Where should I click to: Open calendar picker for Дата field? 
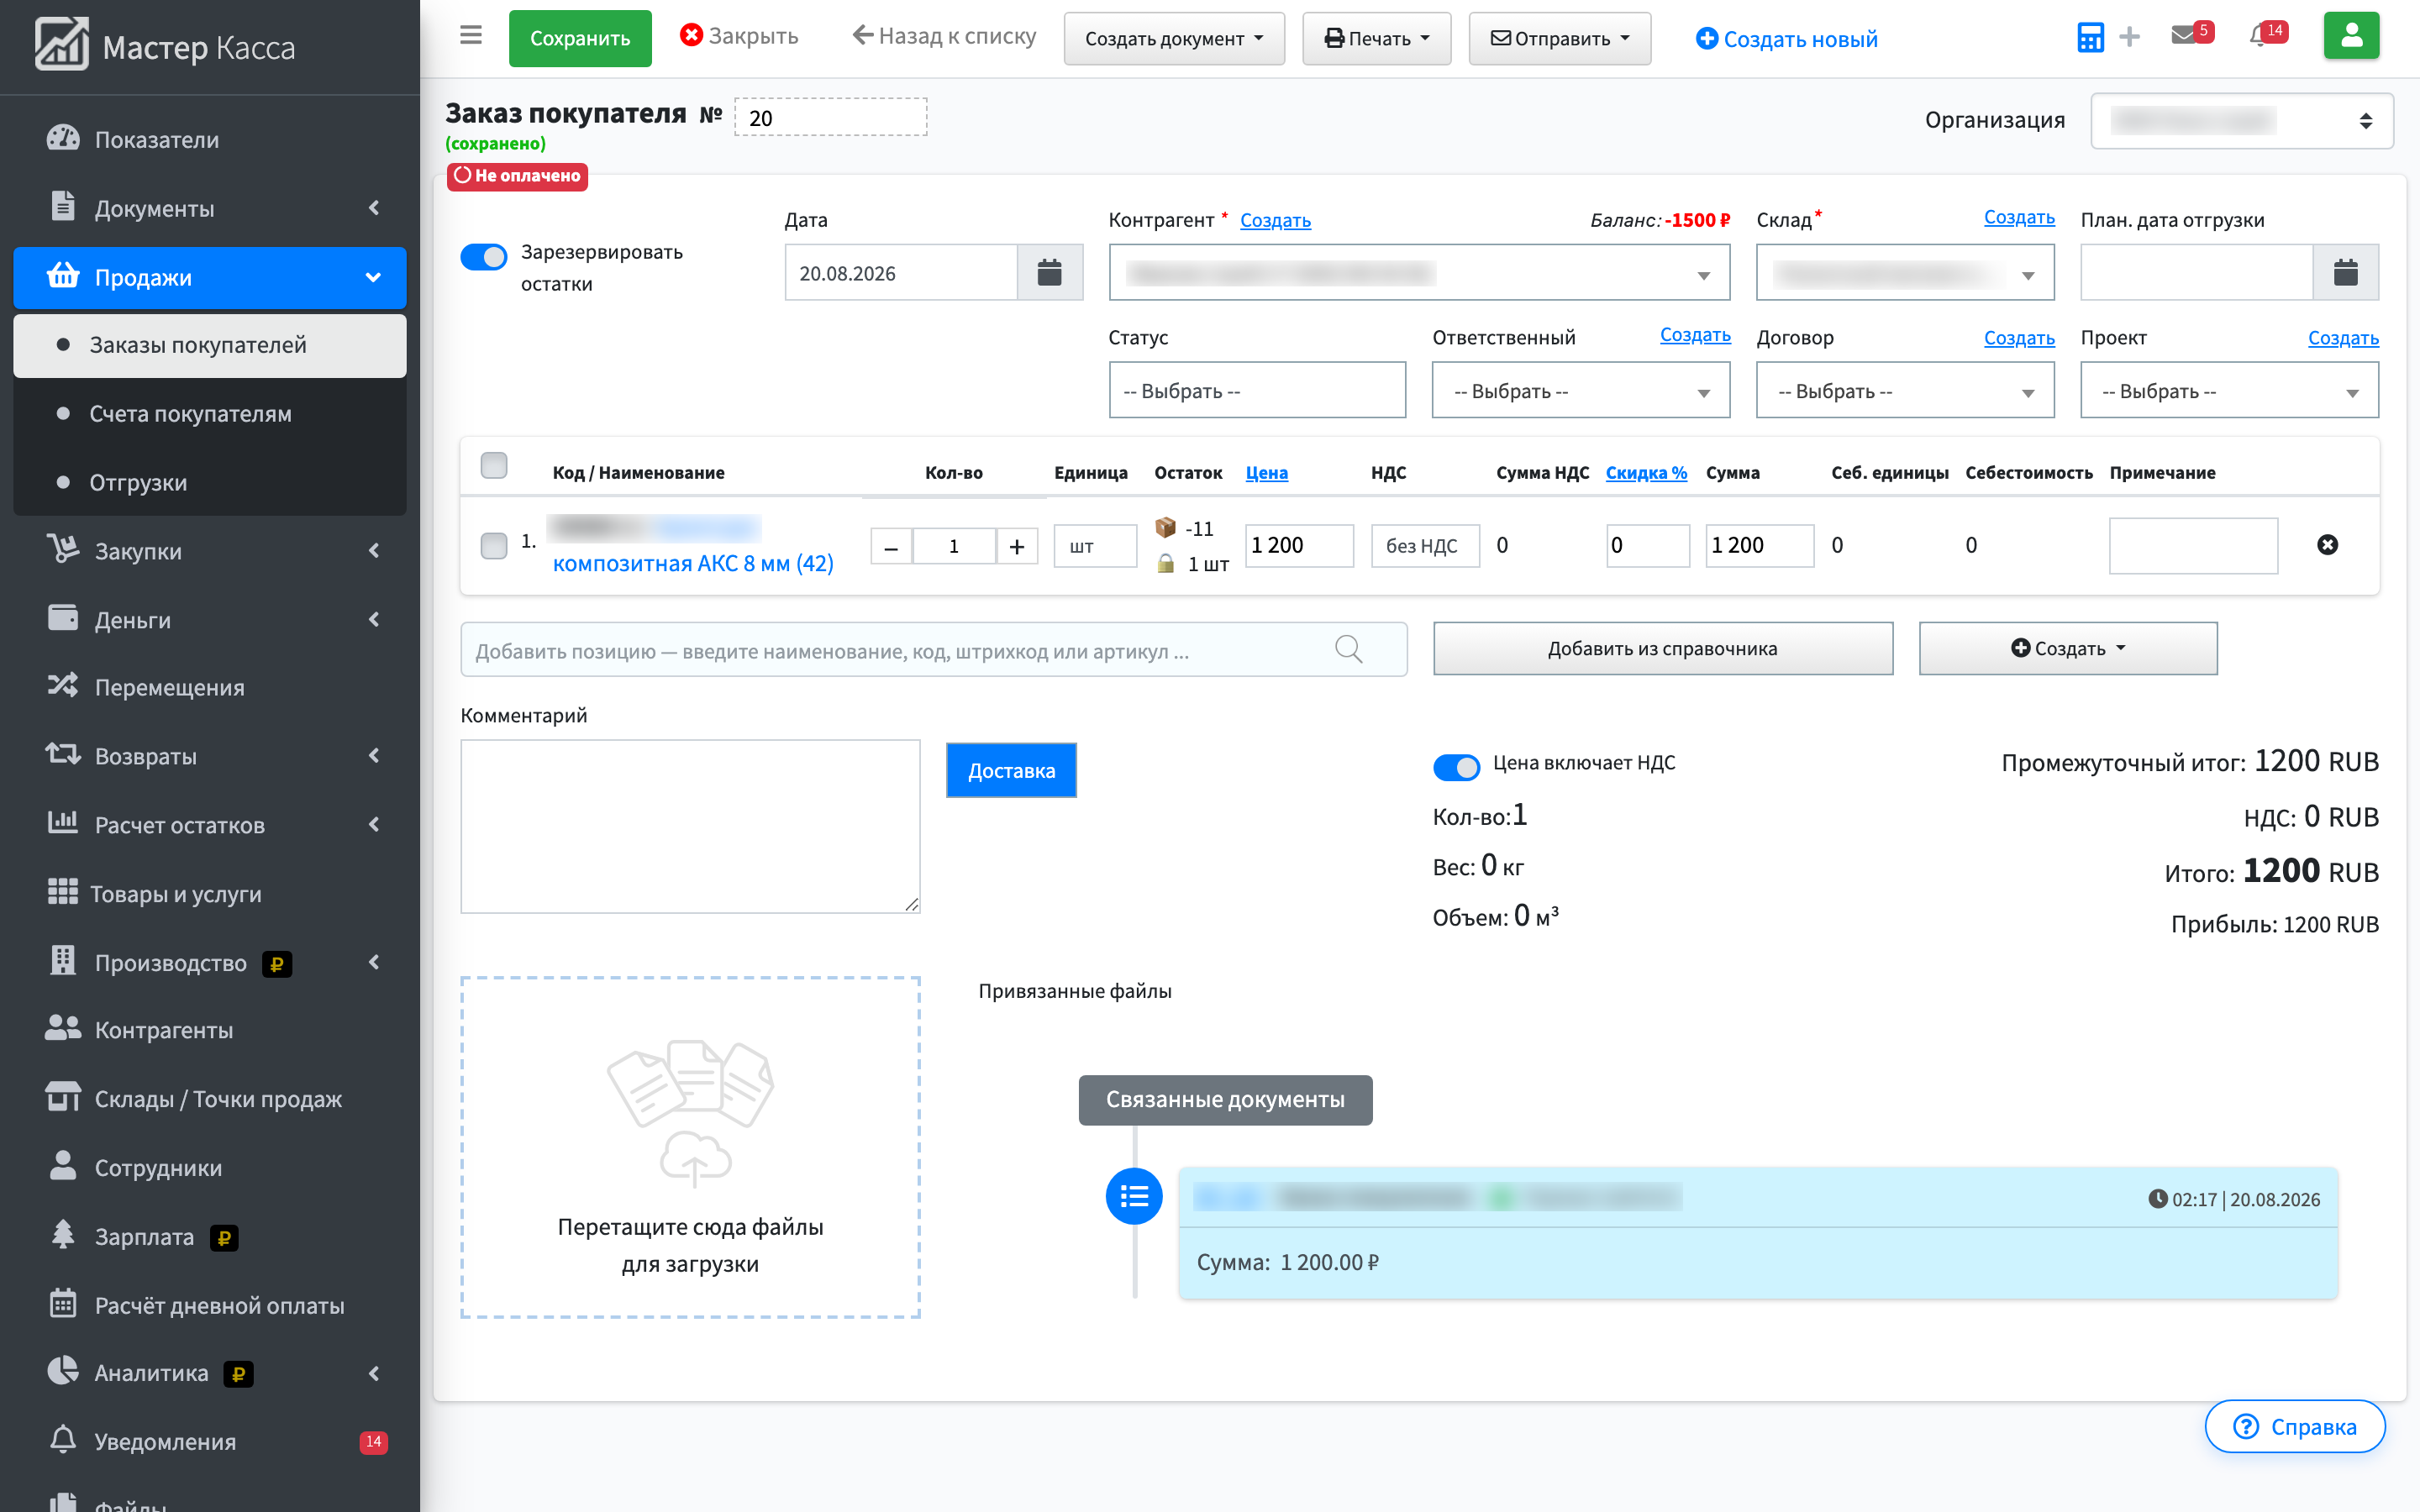pos(1049,272)
